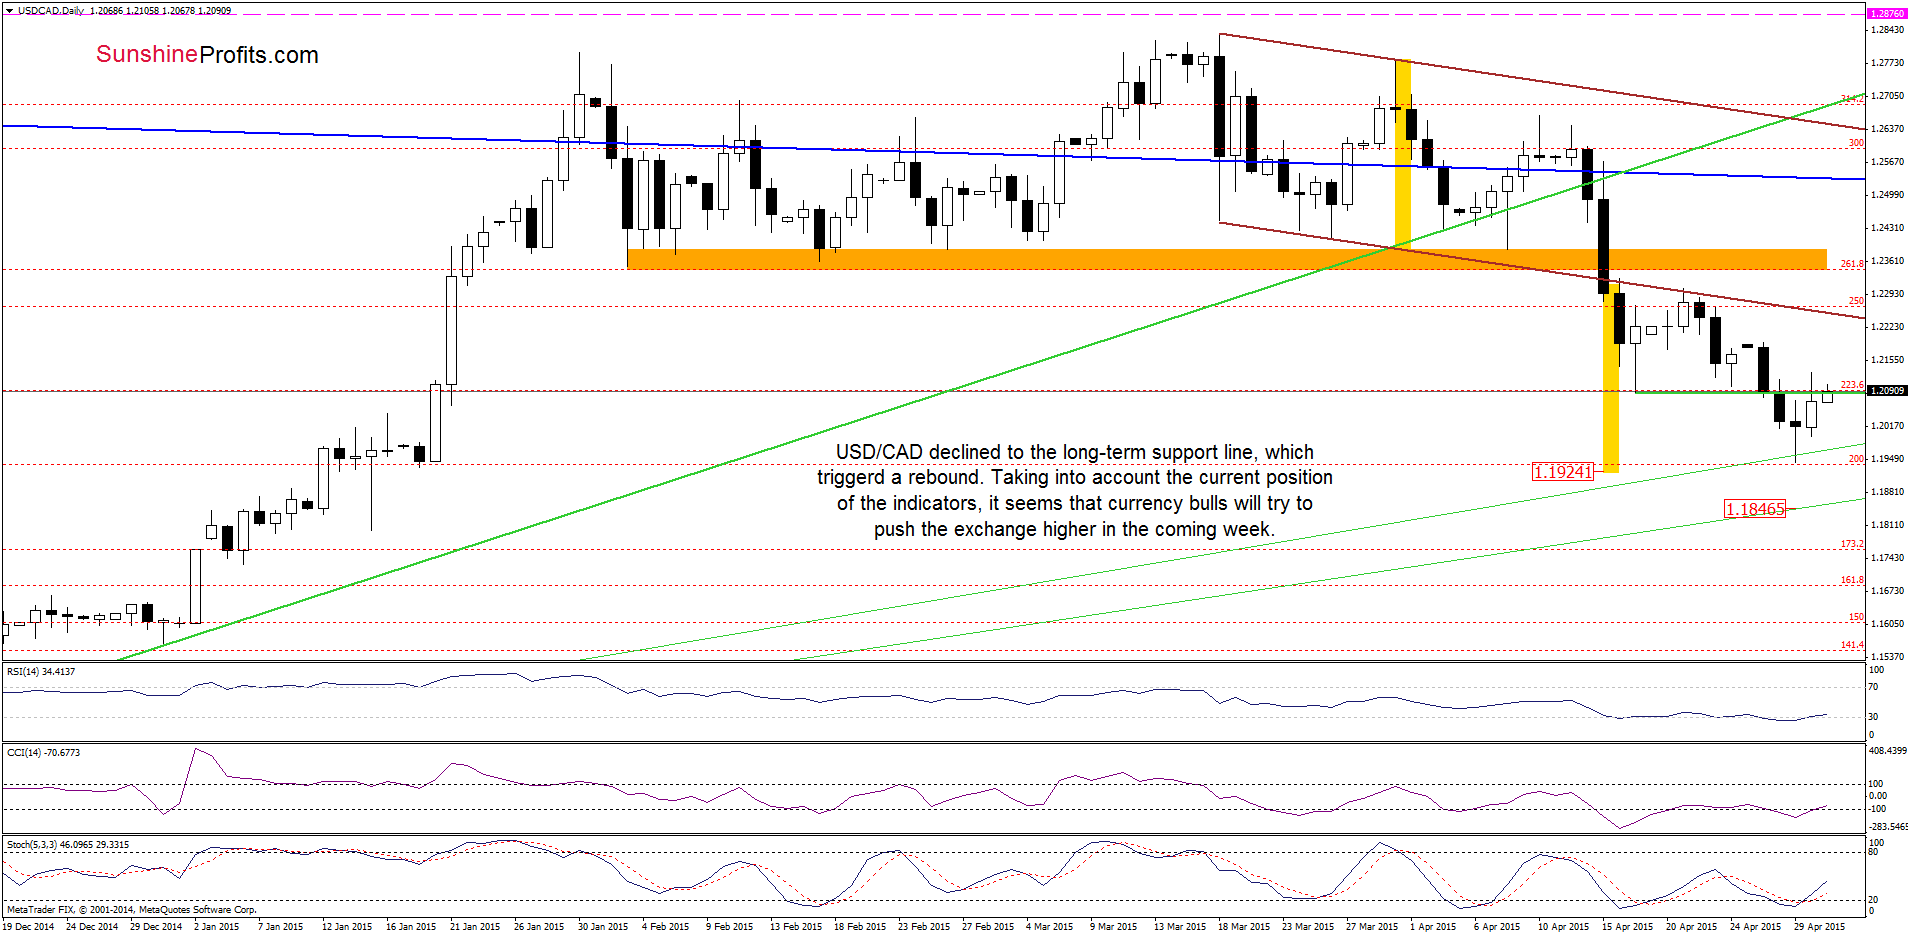This screenshot has height=935, width=1908.
Task: Click the 141.4 Fibonacci level label
Action: [x=1852, y=645]
